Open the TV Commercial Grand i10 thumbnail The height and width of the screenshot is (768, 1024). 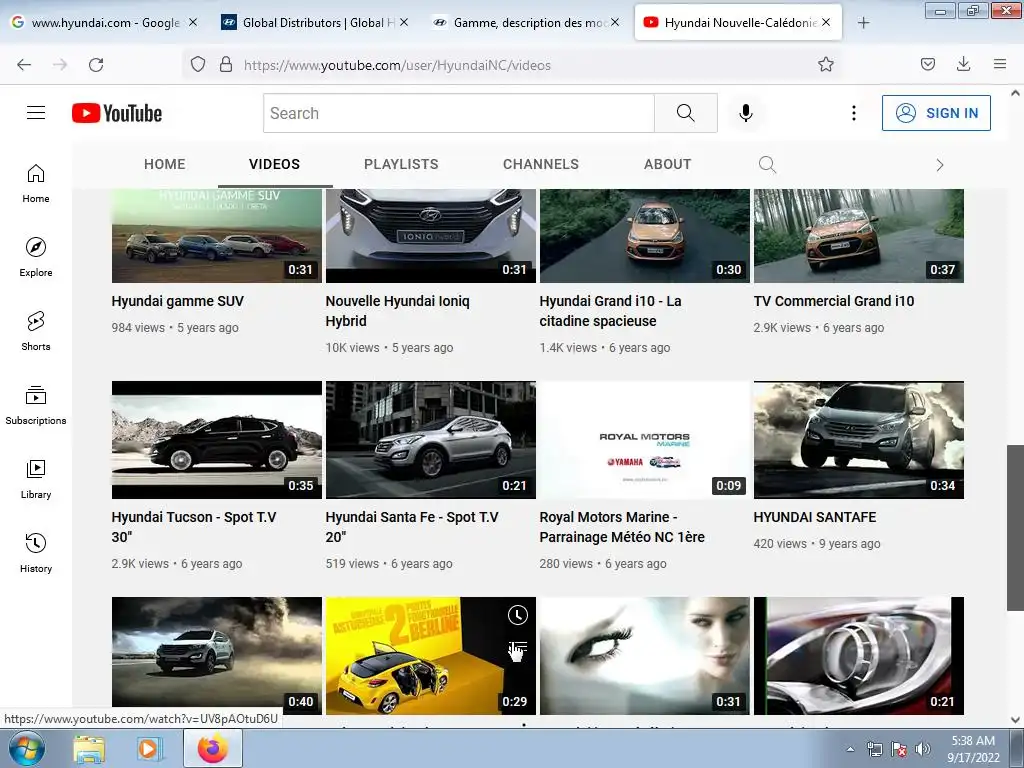[x=859, y=236]
